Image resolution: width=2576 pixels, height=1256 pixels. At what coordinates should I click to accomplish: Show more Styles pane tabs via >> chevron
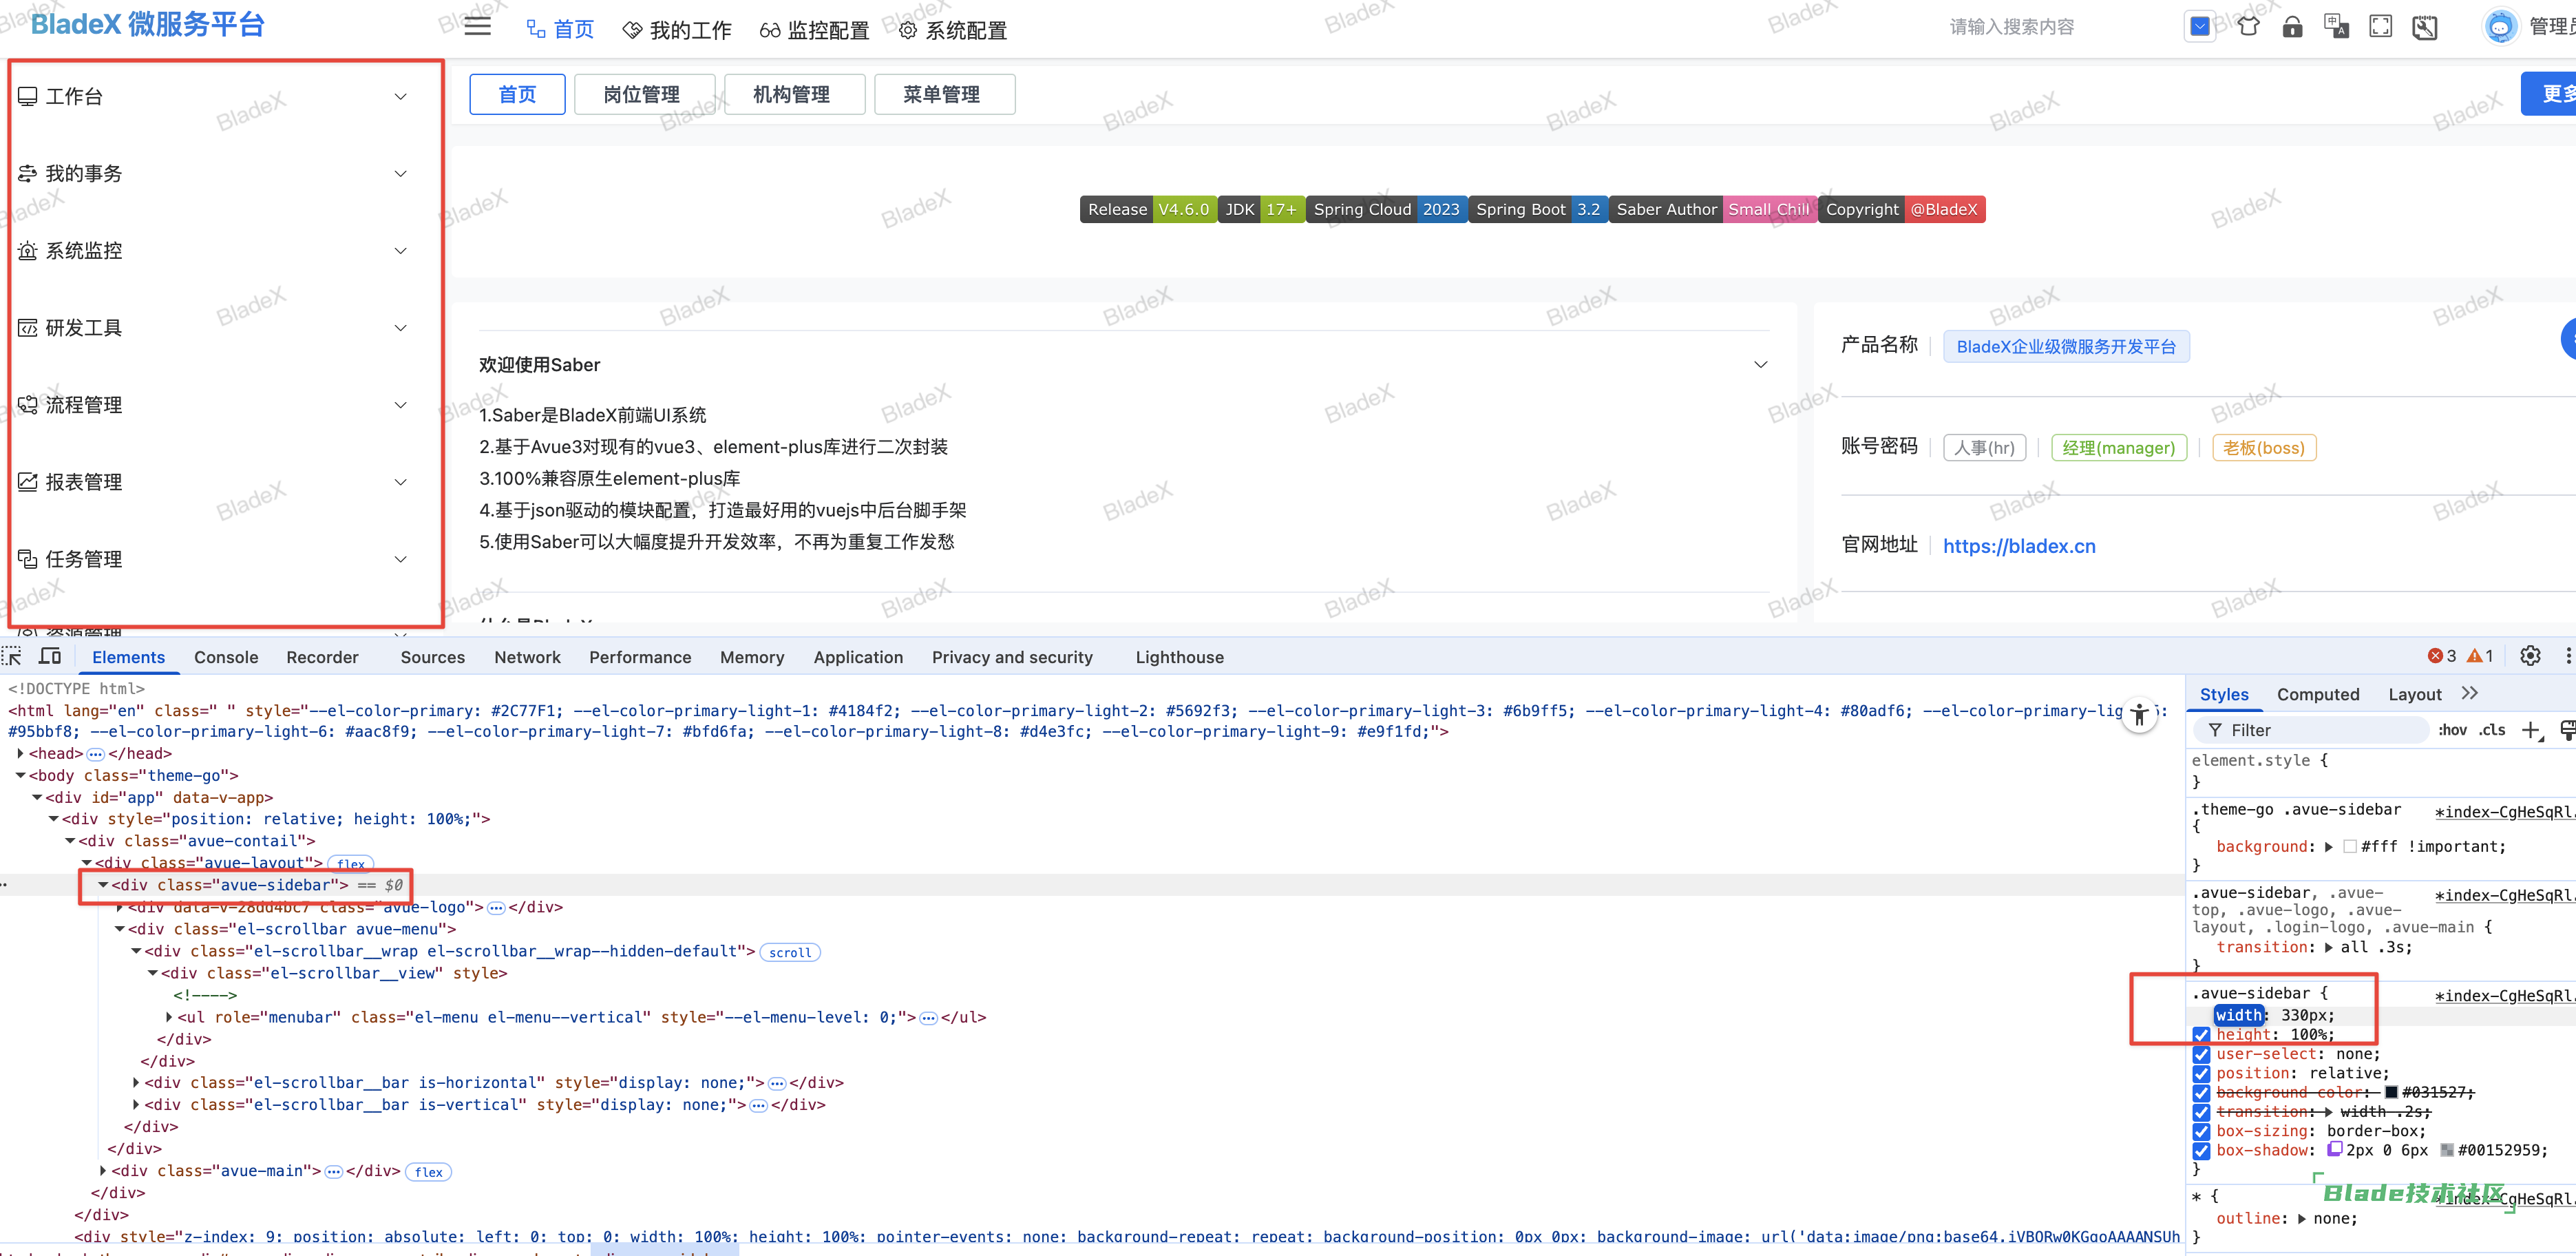(2469, 693)
